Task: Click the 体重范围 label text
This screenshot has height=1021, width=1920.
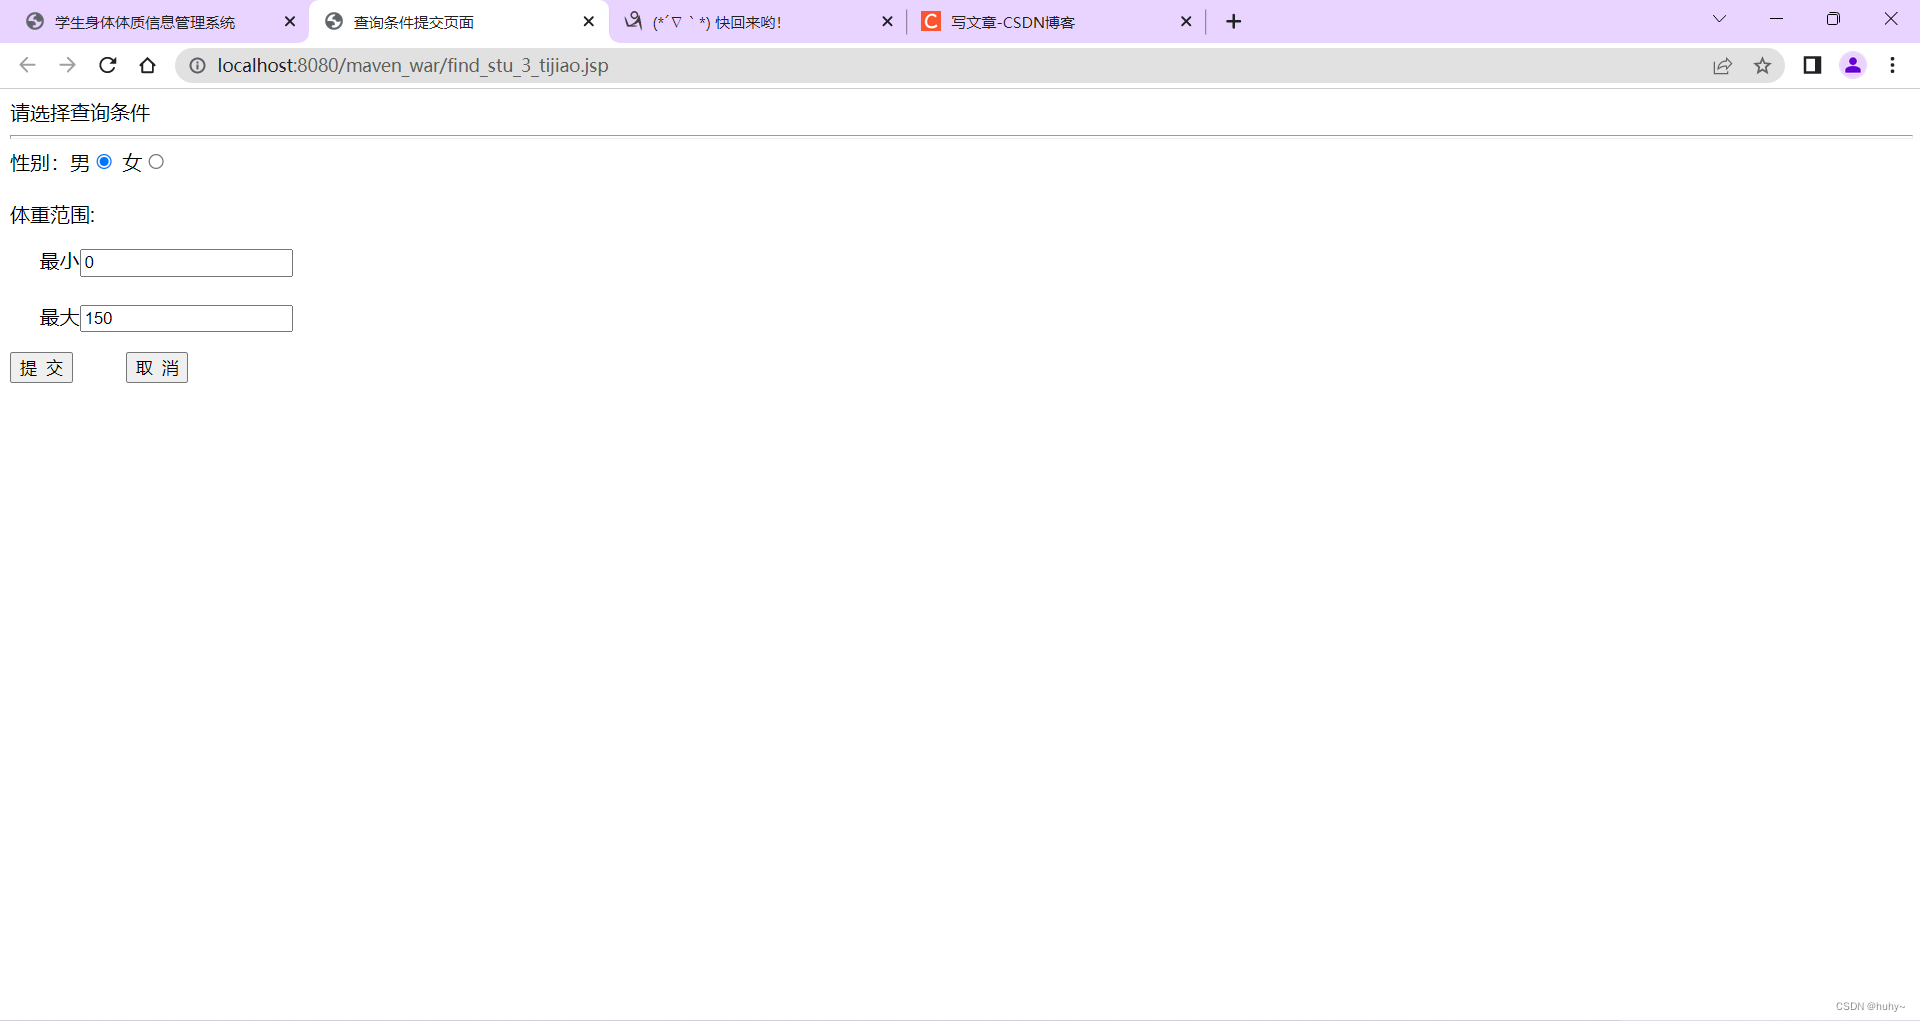Action: (x=53, y=215)
